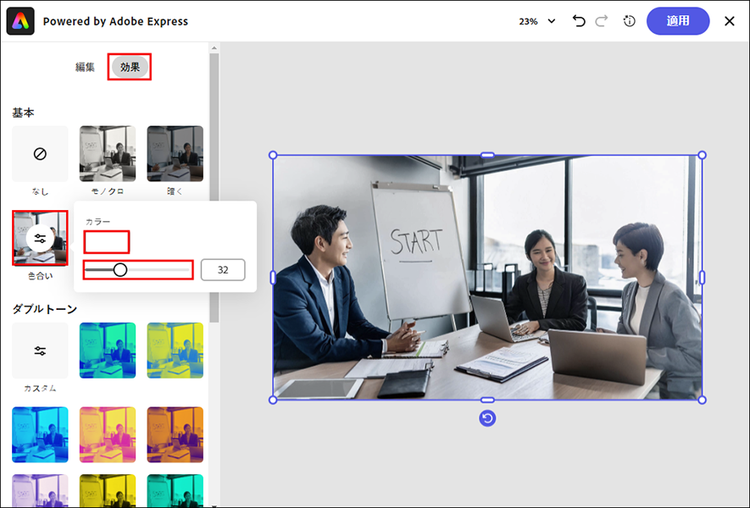Click the カラー color swatch
The height and width of the screenshot is (508, 750).
point(107,242)
